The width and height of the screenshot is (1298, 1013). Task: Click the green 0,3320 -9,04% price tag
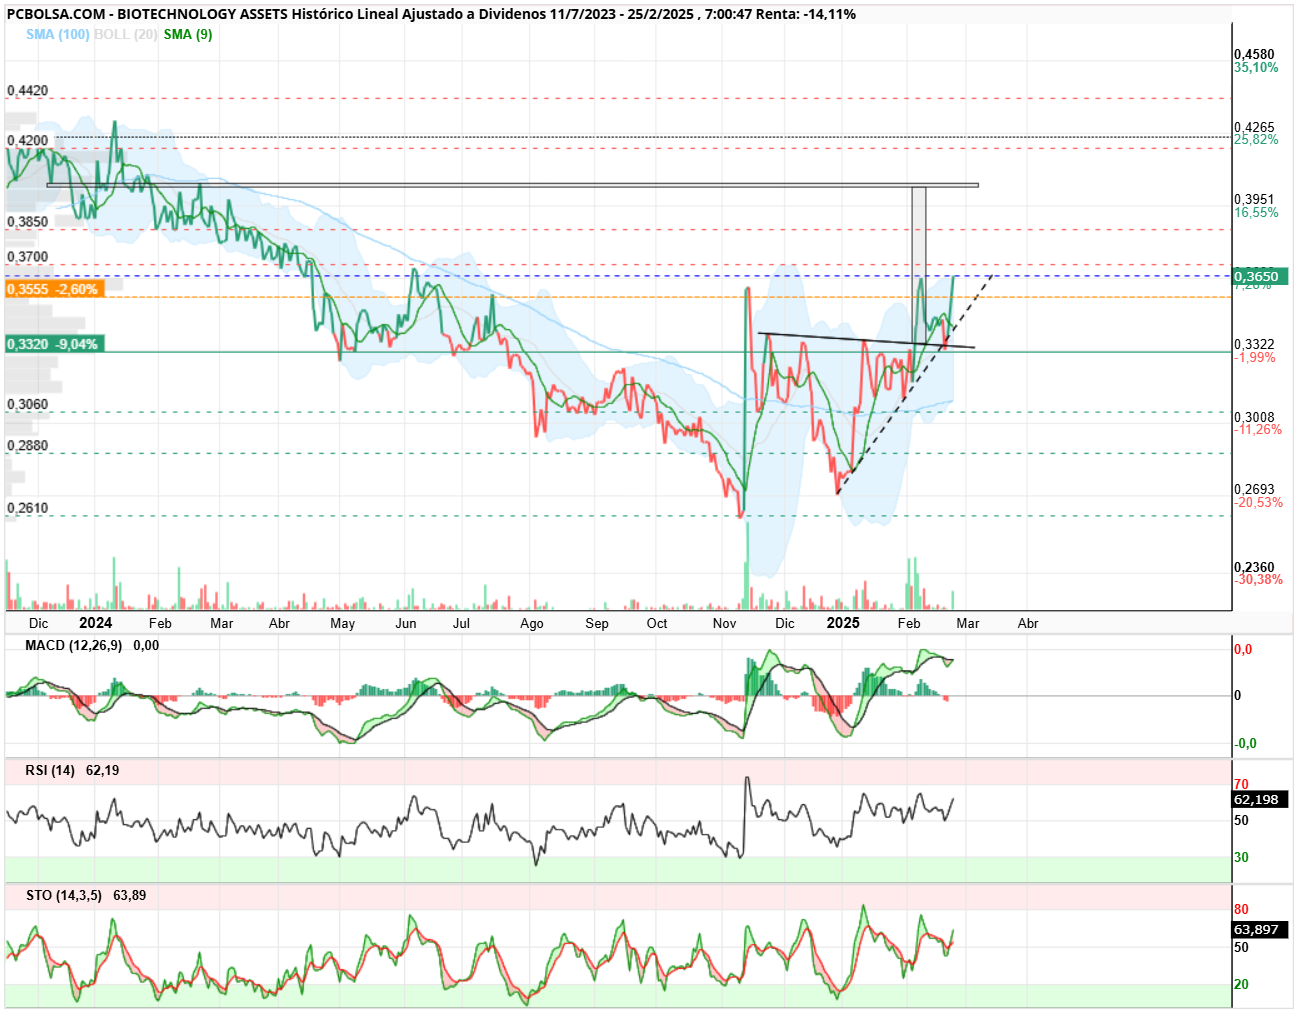pyautogui.click(x=54, y=344)
